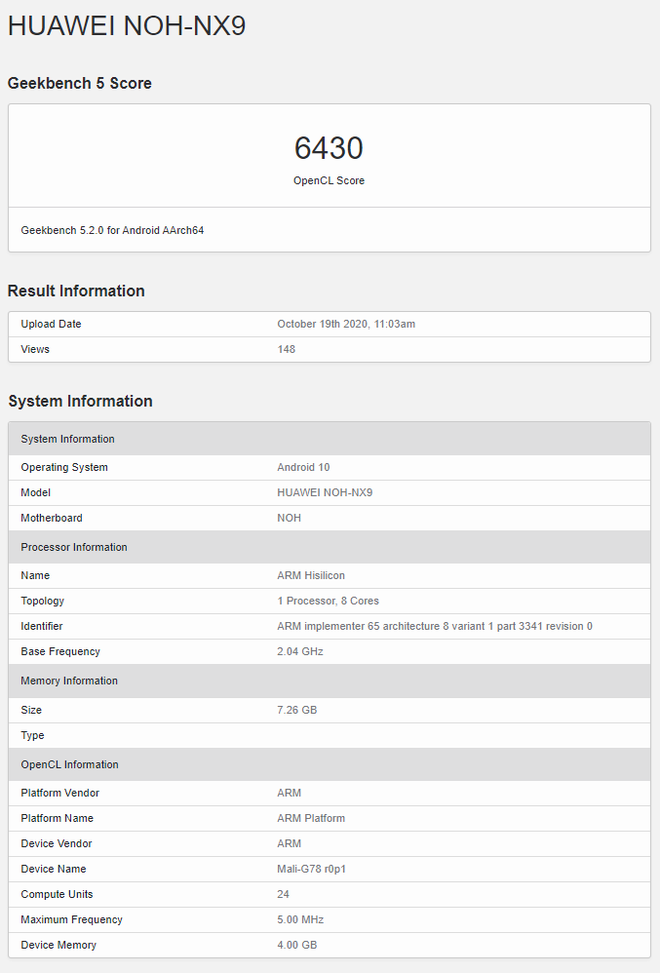Click the Device Memory label

(58, 946)
